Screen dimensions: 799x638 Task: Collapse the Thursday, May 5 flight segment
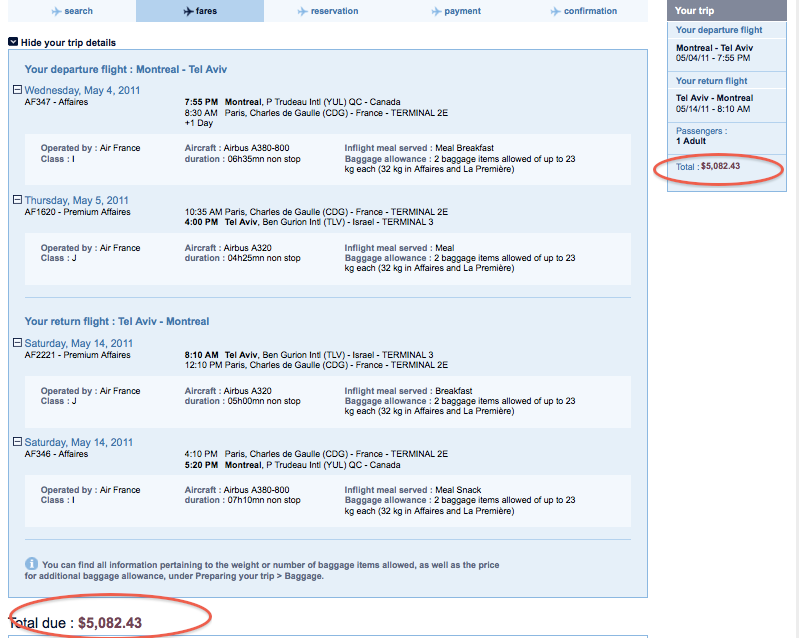click(x=18, y=200)
